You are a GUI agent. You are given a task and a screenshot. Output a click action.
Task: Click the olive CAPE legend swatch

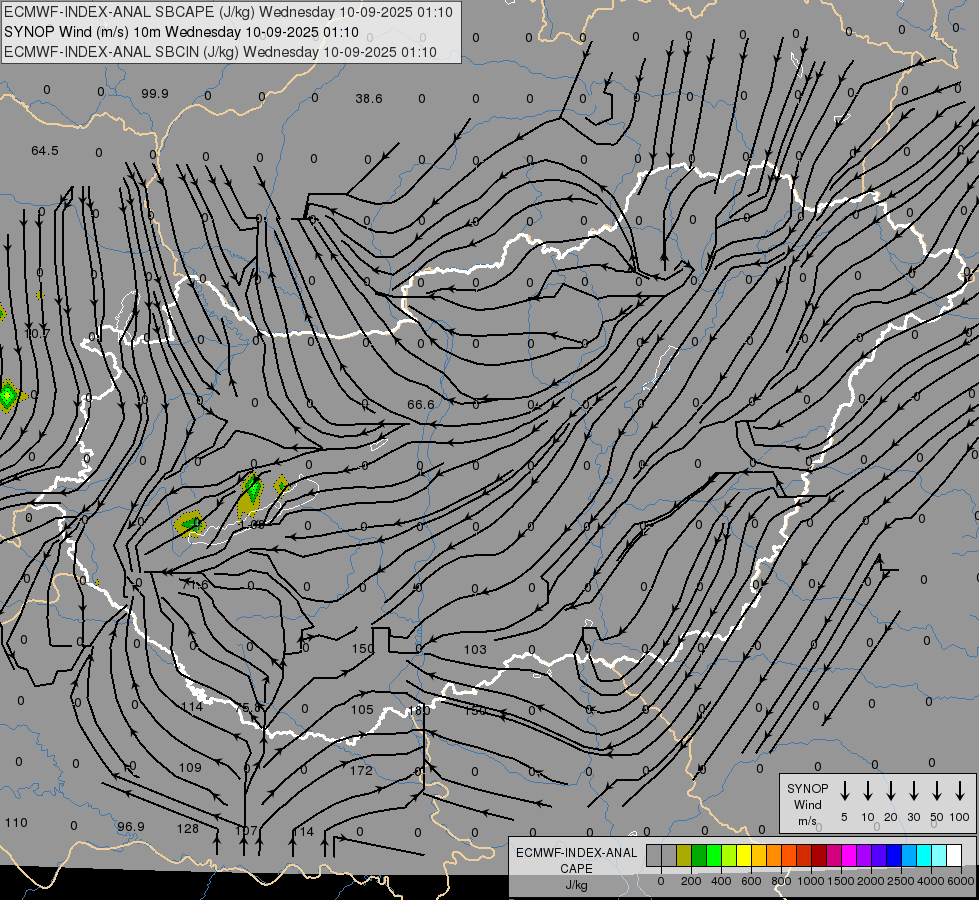(x=684, y=855)
